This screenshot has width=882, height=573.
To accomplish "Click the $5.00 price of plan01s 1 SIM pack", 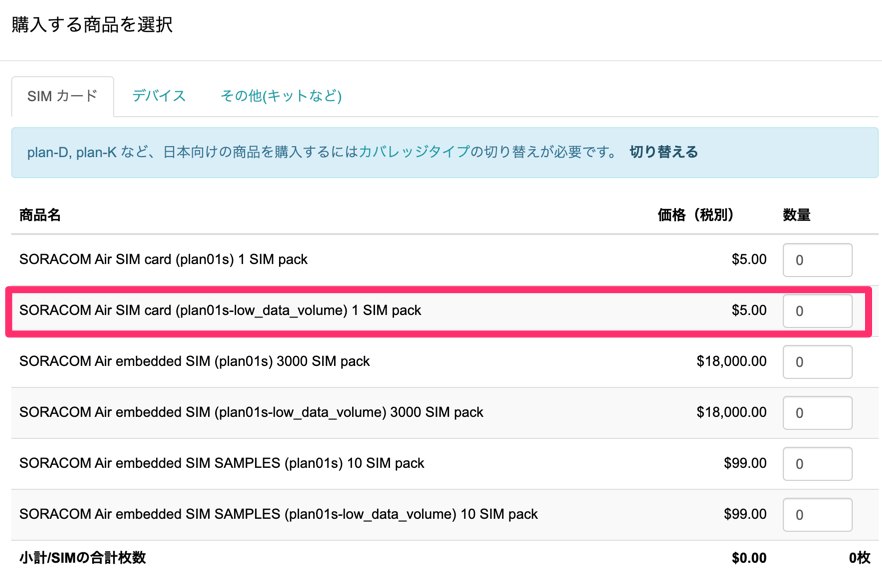I will pyautogui.click(x=749, y=259).
